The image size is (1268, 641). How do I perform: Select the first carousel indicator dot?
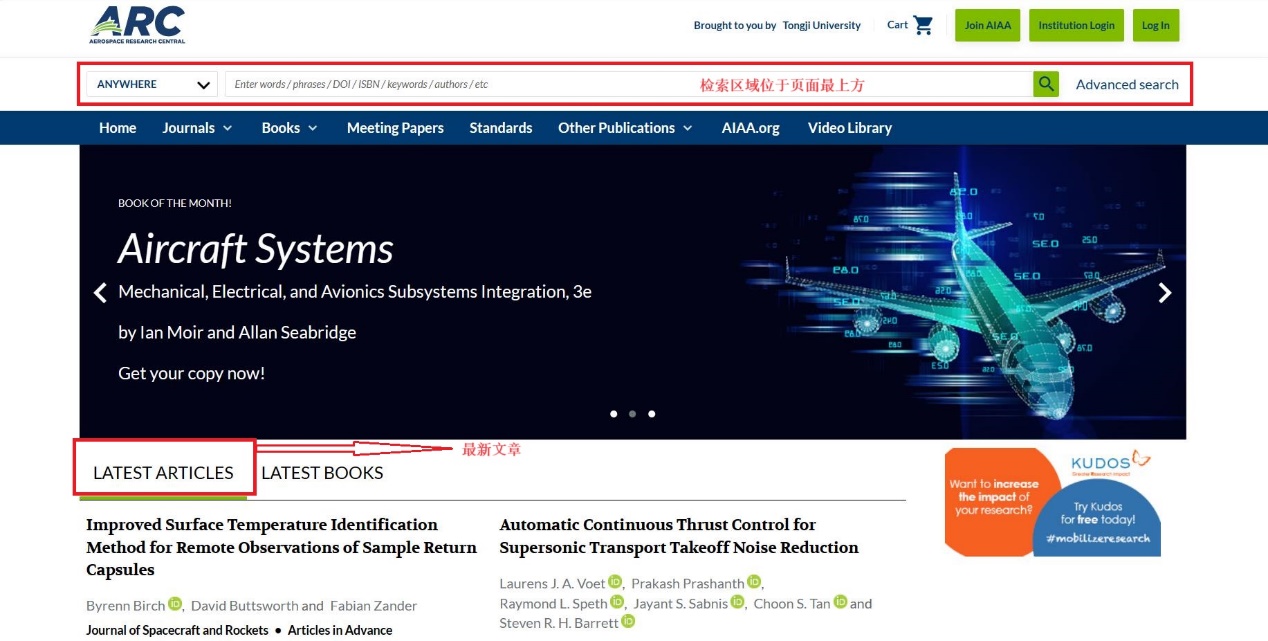[x=614, y=413]
